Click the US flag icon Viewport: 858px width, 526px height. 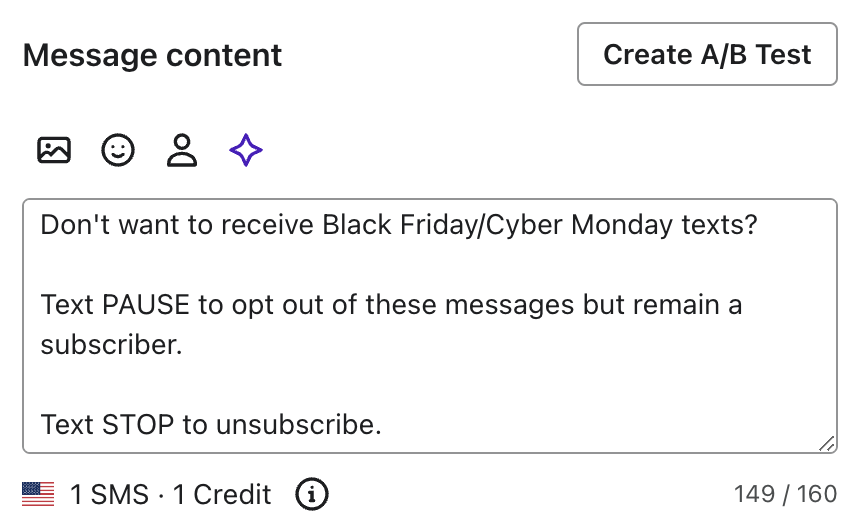click(x=38, y=493)
